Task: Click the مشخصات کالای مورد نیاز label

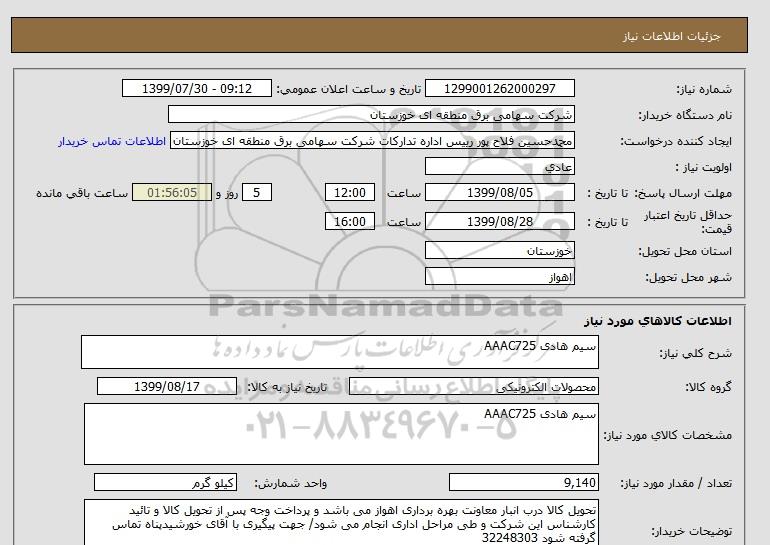Action: point(668,435)
